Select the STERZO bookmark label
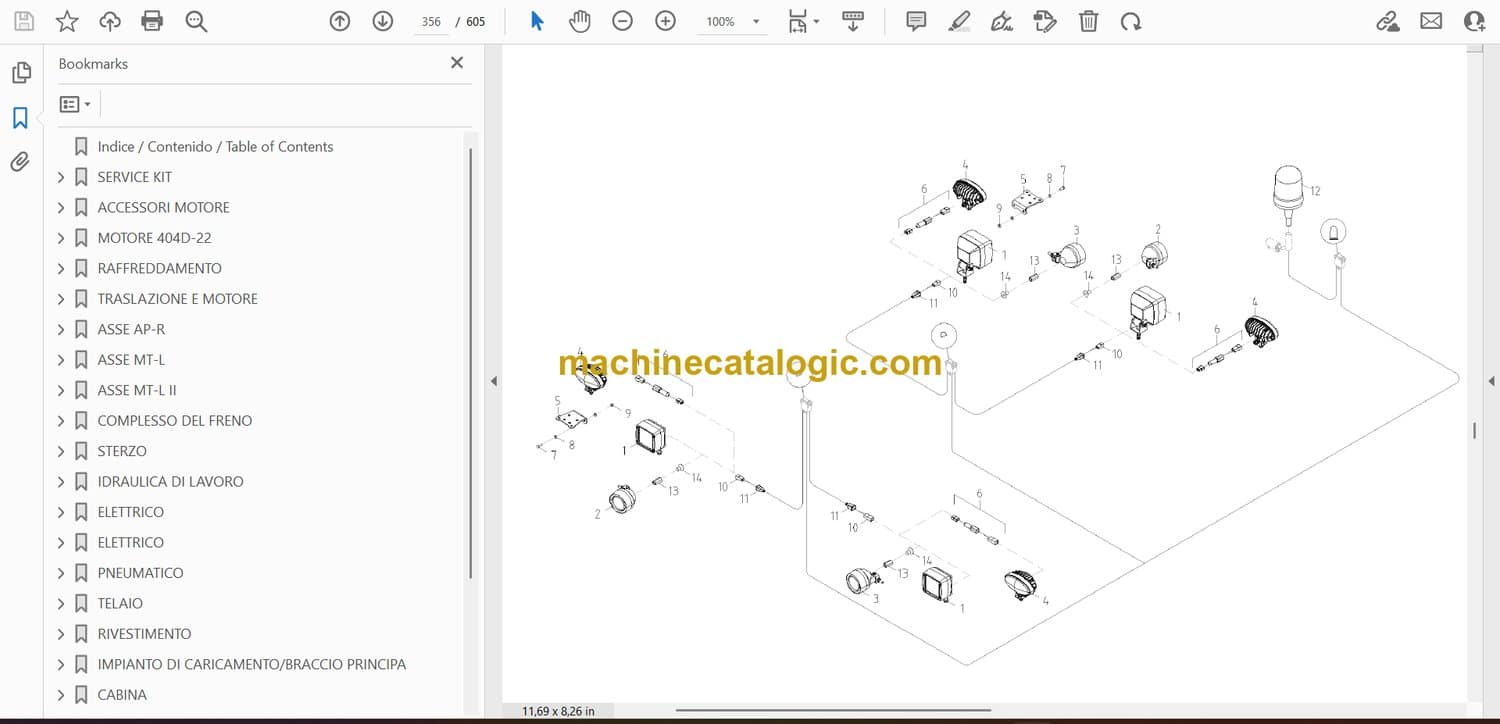1500x724 pixels. tap(122, 451)
